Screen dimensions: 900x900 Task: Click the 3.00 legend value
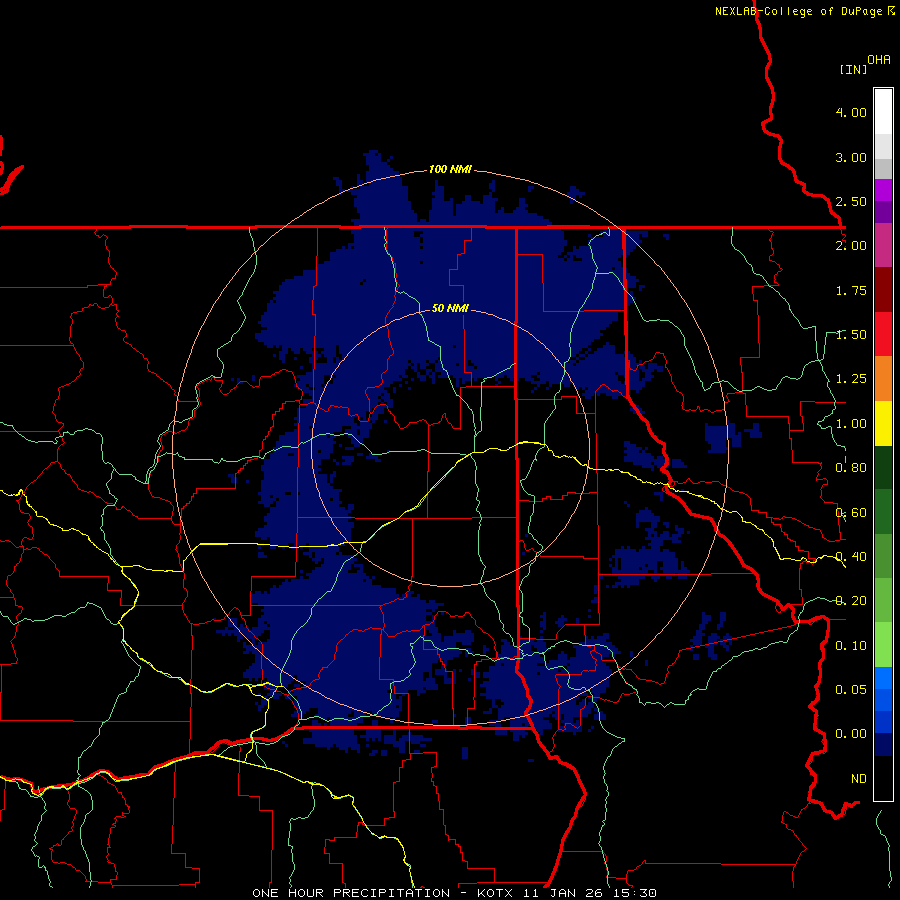pos(851,157)
